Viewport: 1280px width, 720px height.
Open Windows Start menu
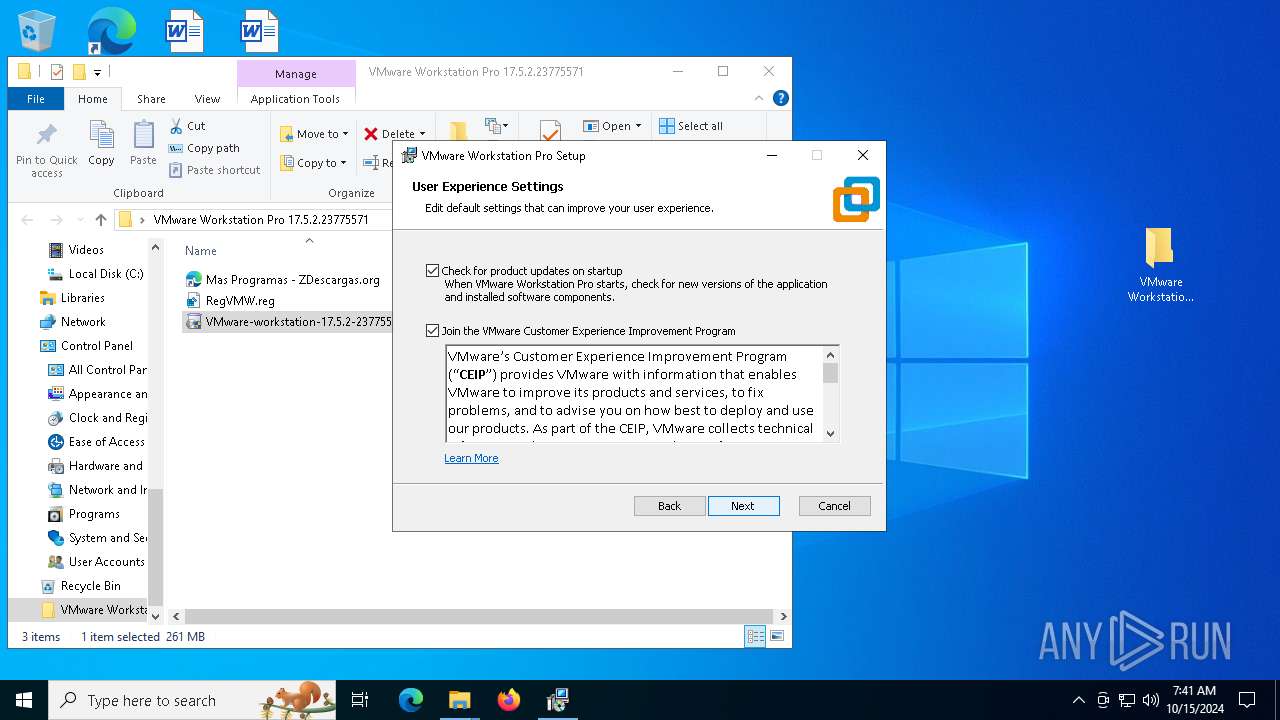click(24, 700)
